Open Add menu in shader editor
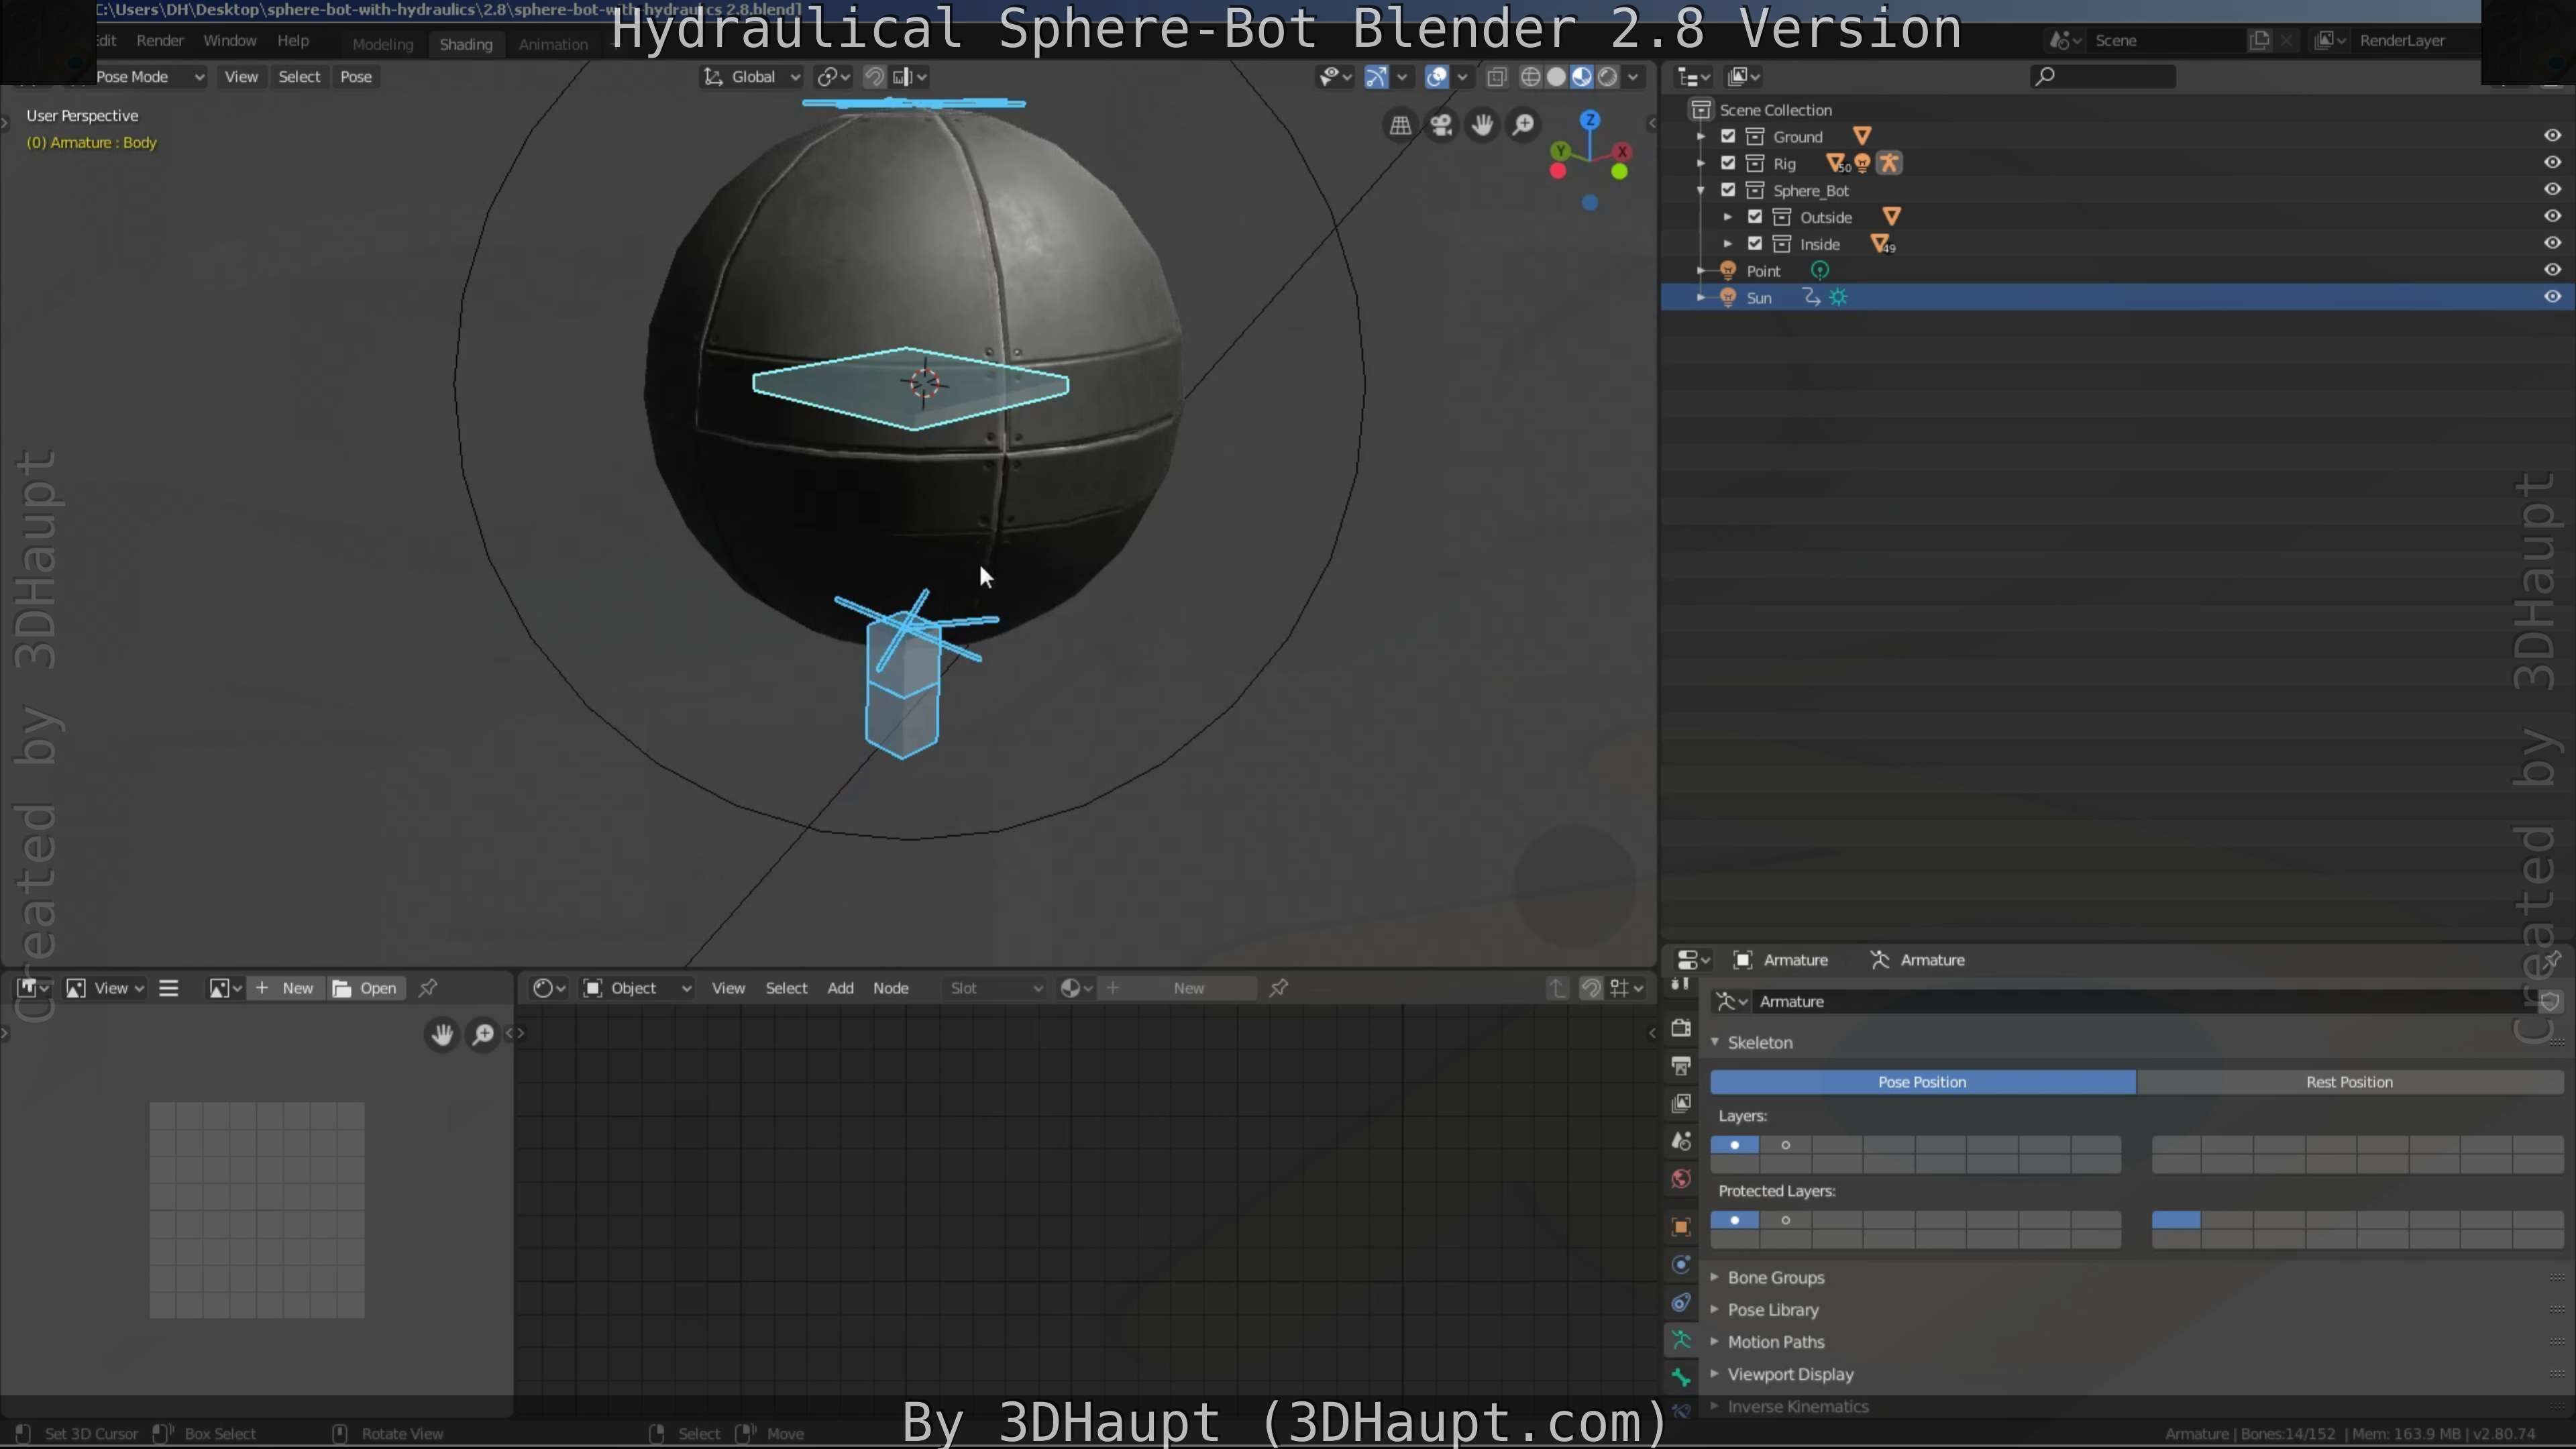 pyautogui.click(x=840, y=988)
